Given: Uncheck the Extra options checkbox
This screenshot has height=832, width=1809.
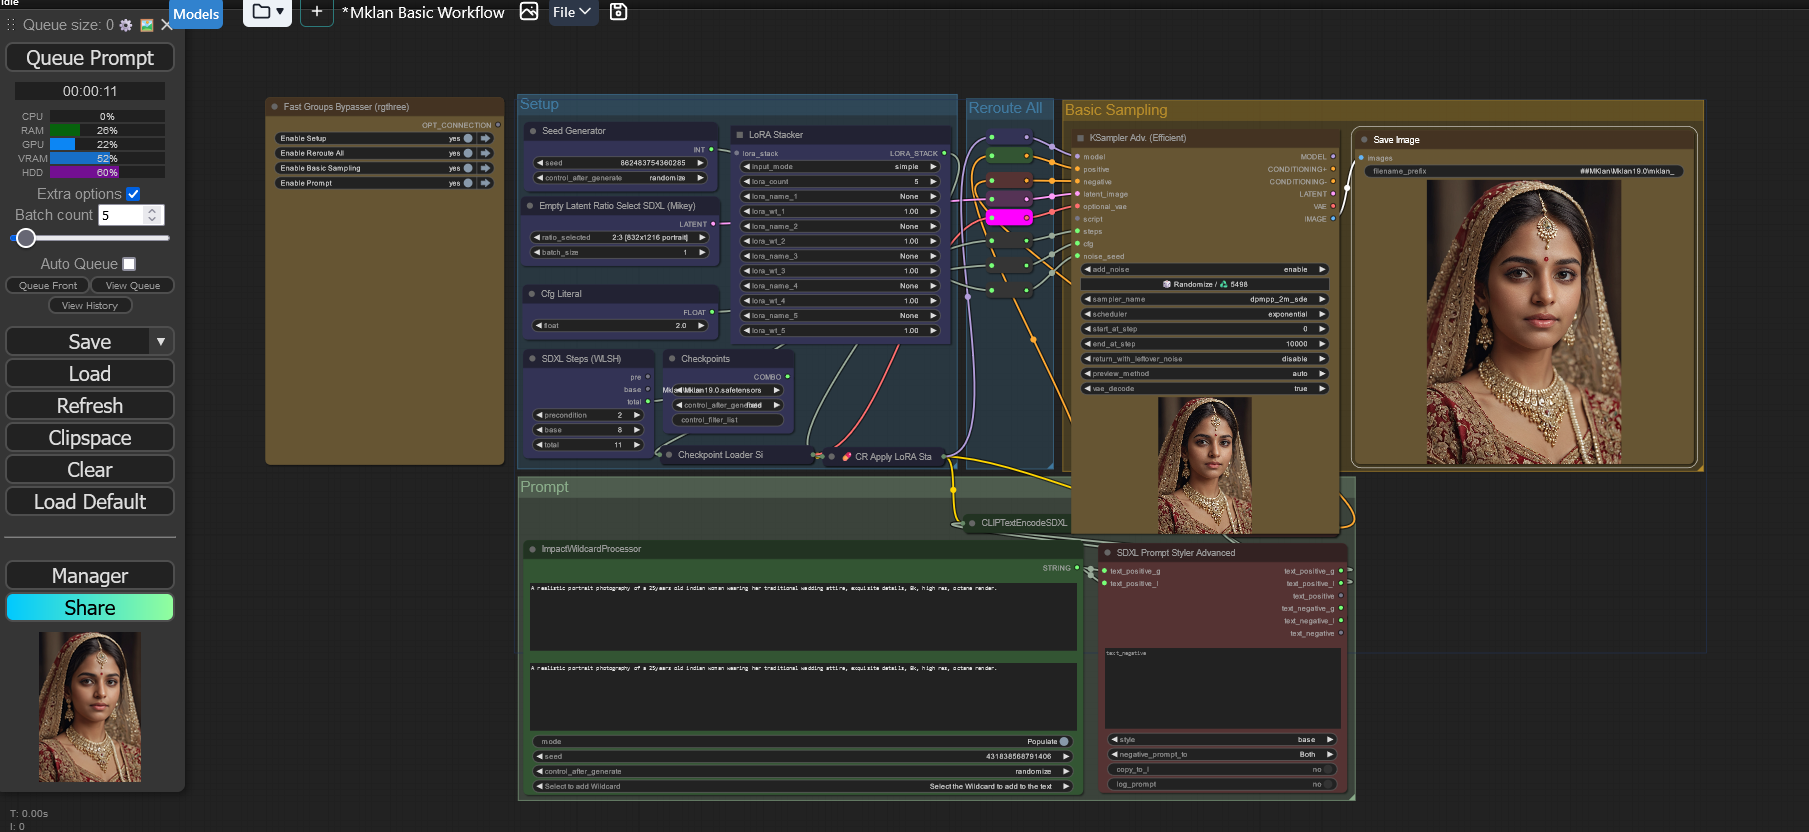Looking at the screenshot, I should tap(133, 194).
